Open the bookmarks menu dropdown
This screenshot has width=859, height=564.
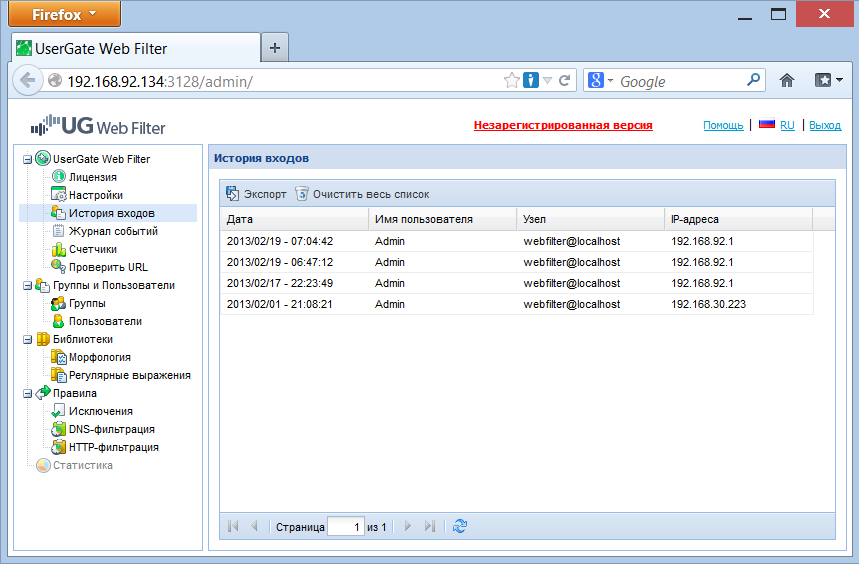point(829,80)
